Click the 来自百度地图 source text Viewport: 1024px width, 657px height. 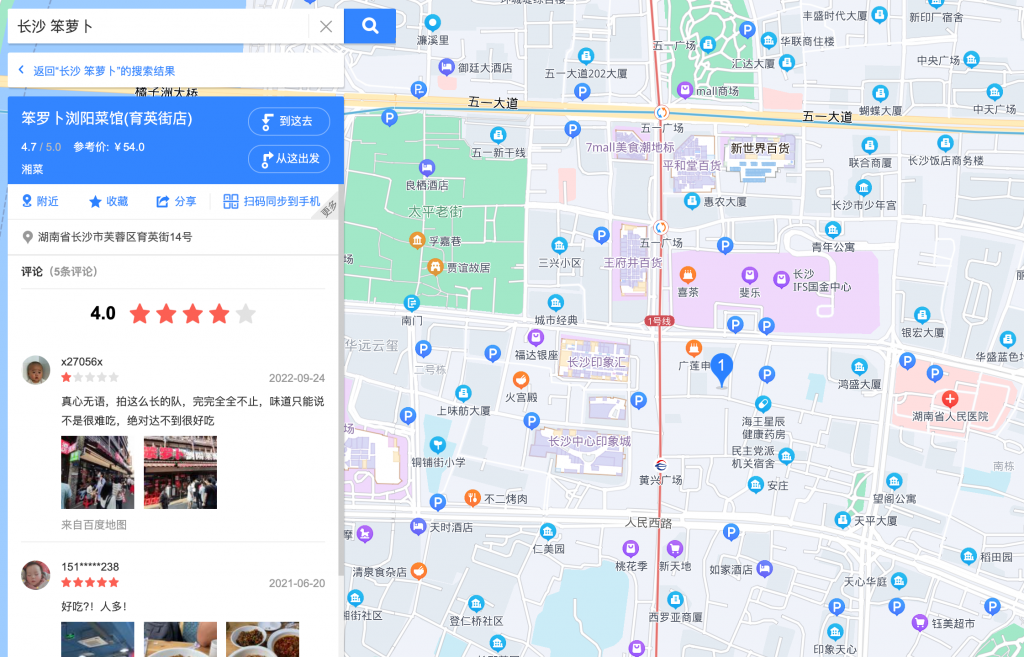pos(94,524)
